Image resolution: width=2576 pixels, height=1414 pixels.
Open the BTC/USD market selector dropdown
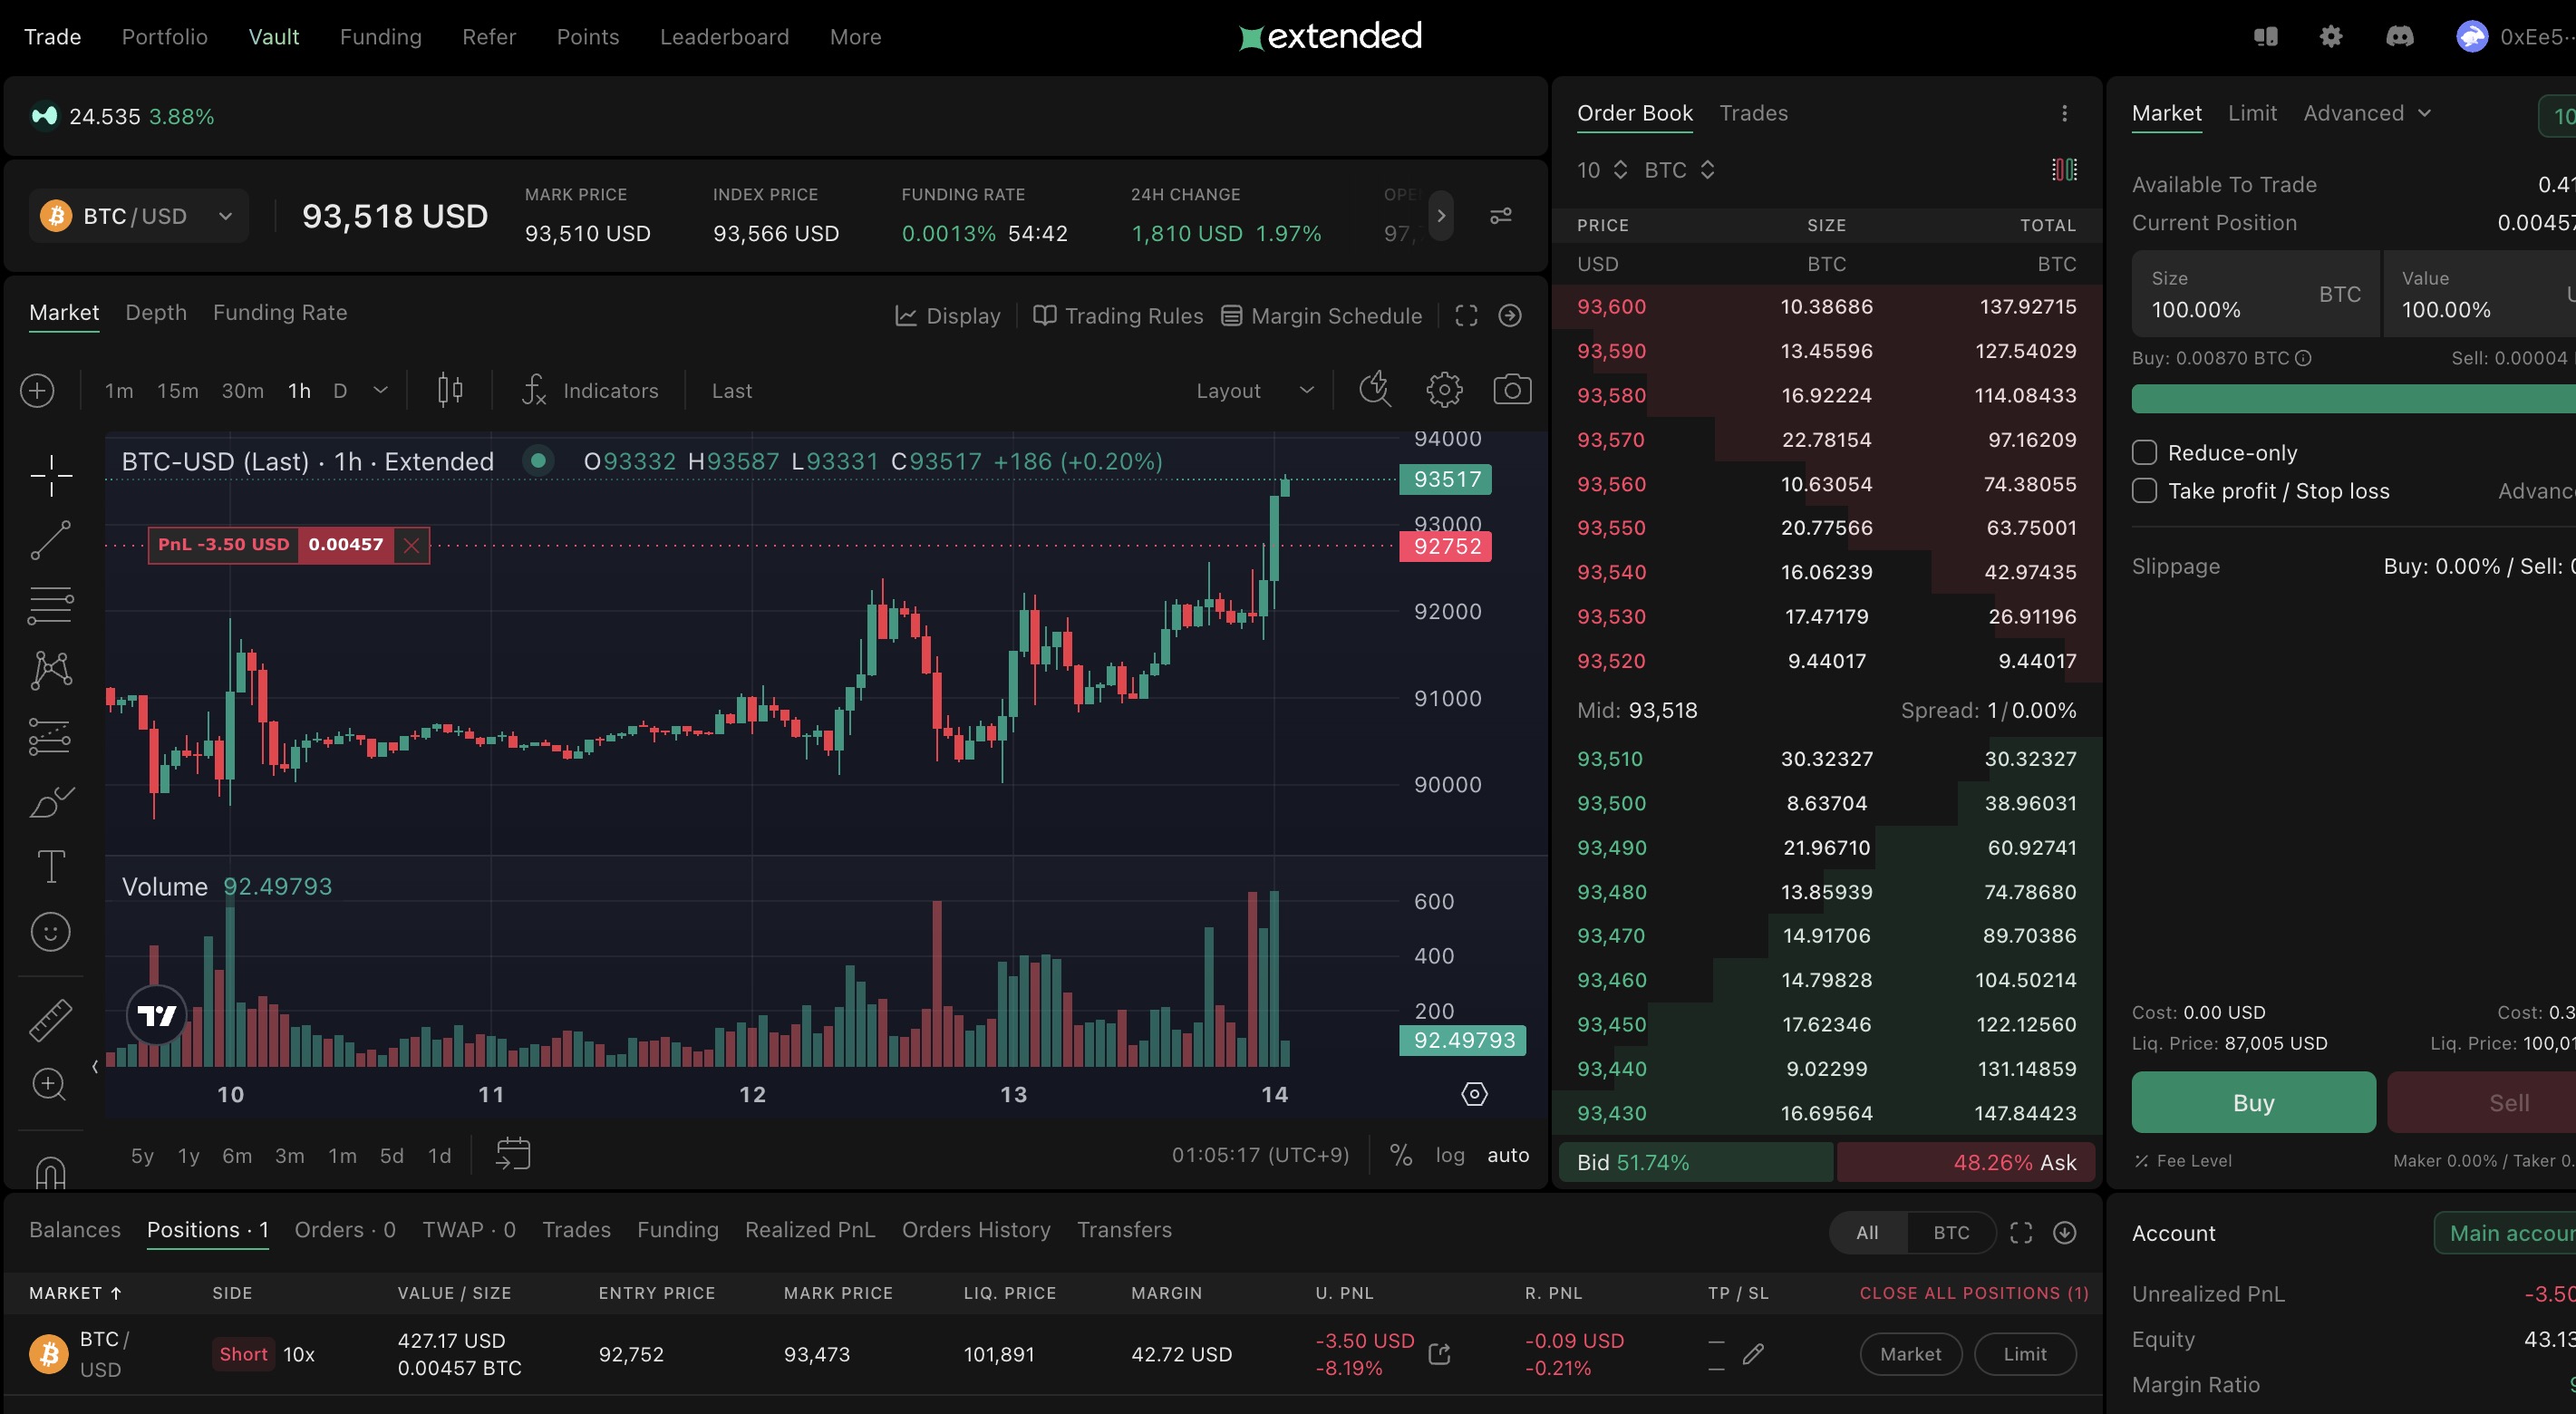pos(139,216)
